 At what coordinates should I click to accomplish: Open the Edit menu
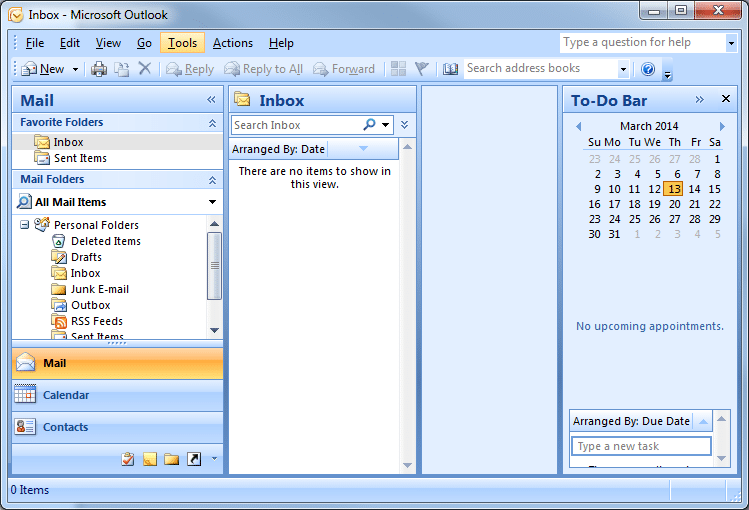70,43
